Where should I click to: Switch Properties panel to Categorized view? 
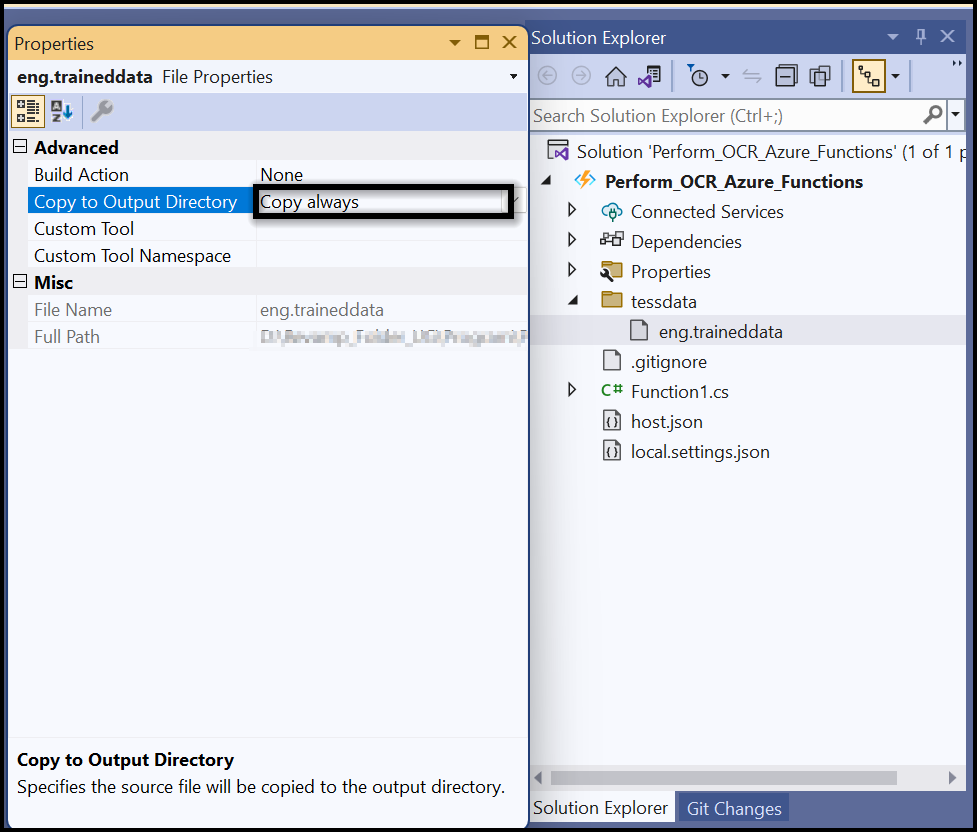point(27,112)
